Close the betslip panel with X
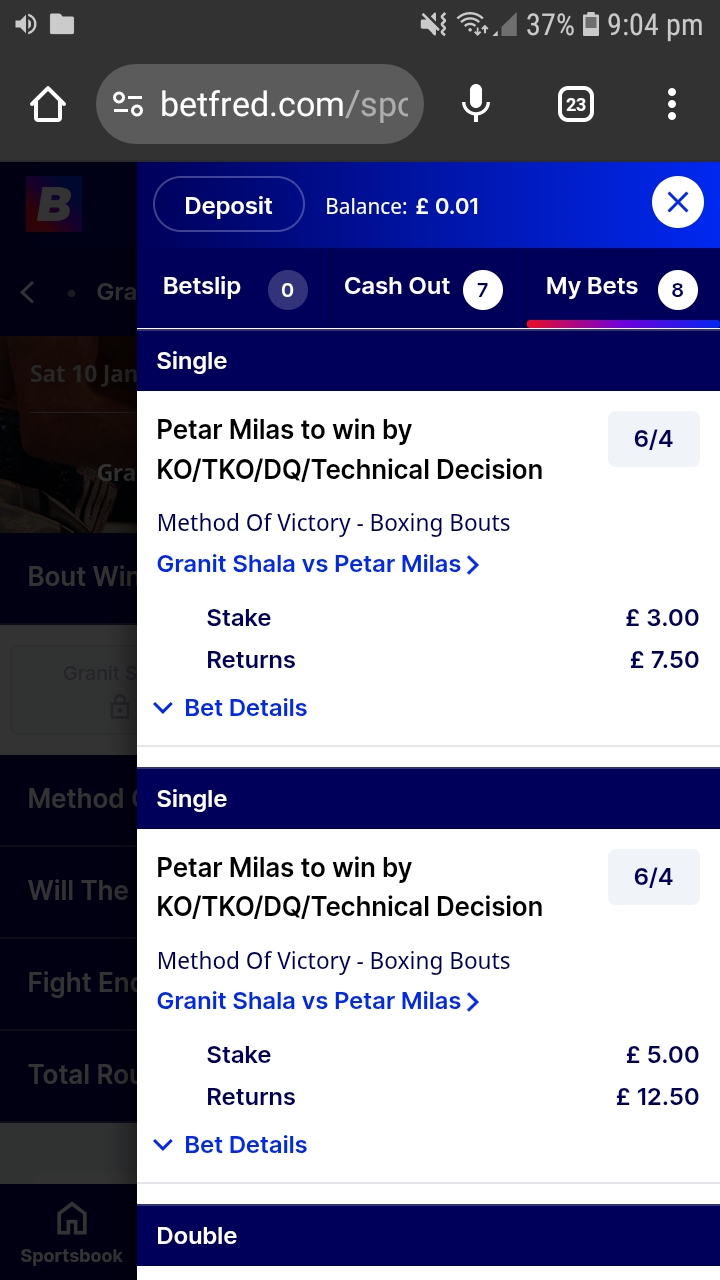The image size is (720, 1280). pos(678,203)
